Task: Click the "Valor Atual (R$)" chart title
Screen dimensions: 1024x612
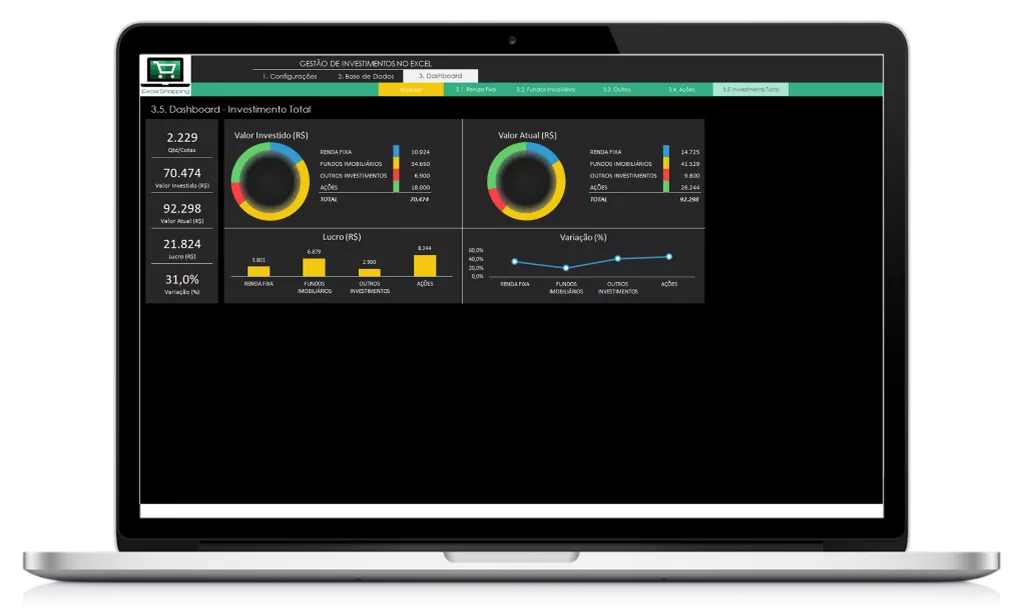Action: (x=527, y=135)
